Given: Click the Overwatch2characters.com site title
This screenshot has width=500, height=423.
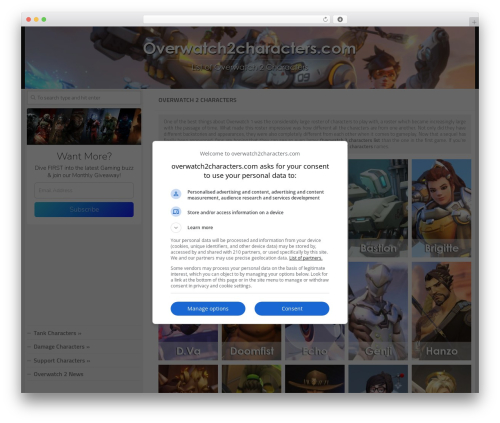Looking at the screenshot, I should click(x=249, y=49).
